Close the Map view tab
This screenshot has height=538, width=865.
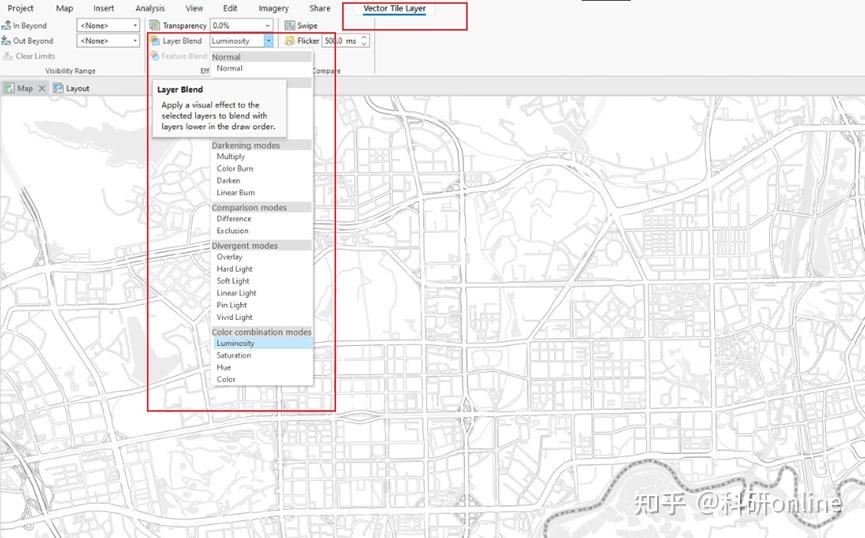(42, 88)
